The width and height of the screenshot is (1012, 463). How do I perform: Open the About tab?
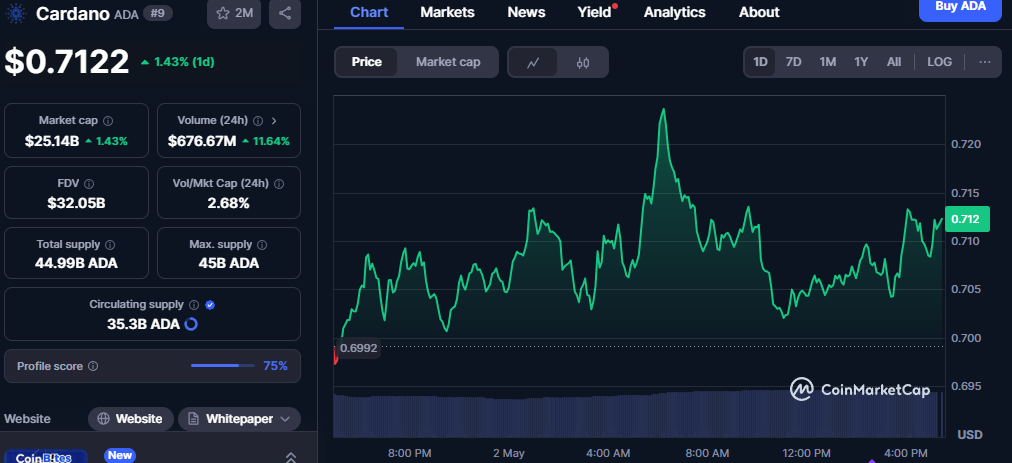[759, 12]
